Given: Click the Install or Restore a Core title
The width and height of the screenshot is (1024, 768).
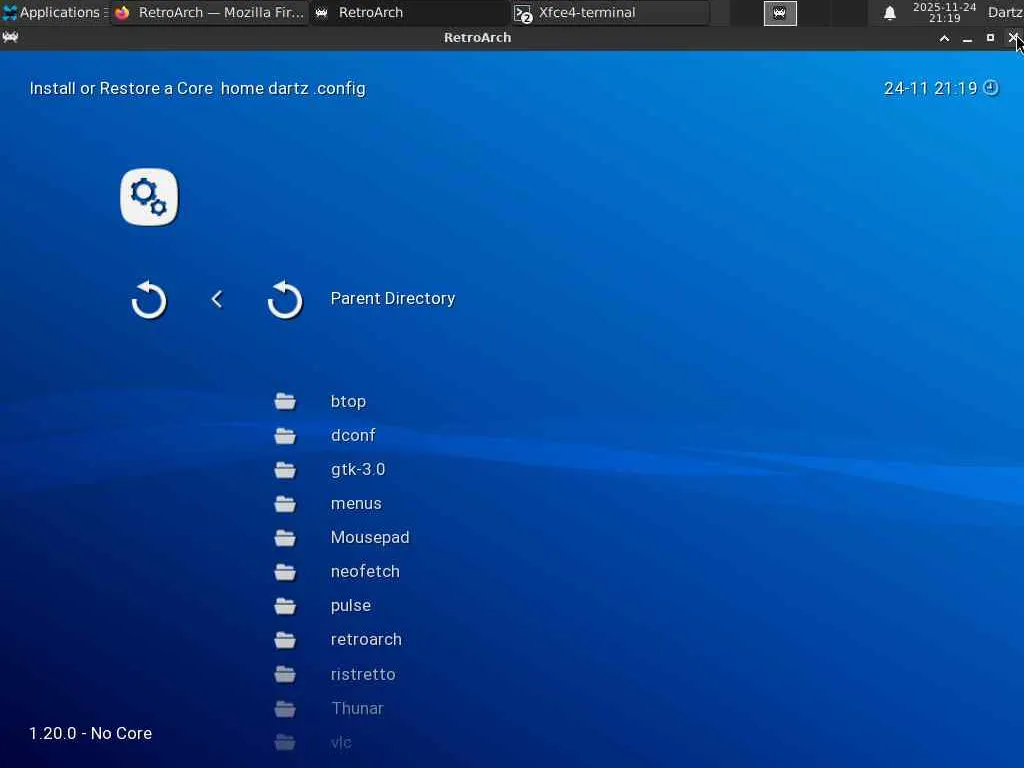Looking at the screenshot, I should (x=121, y=88).
